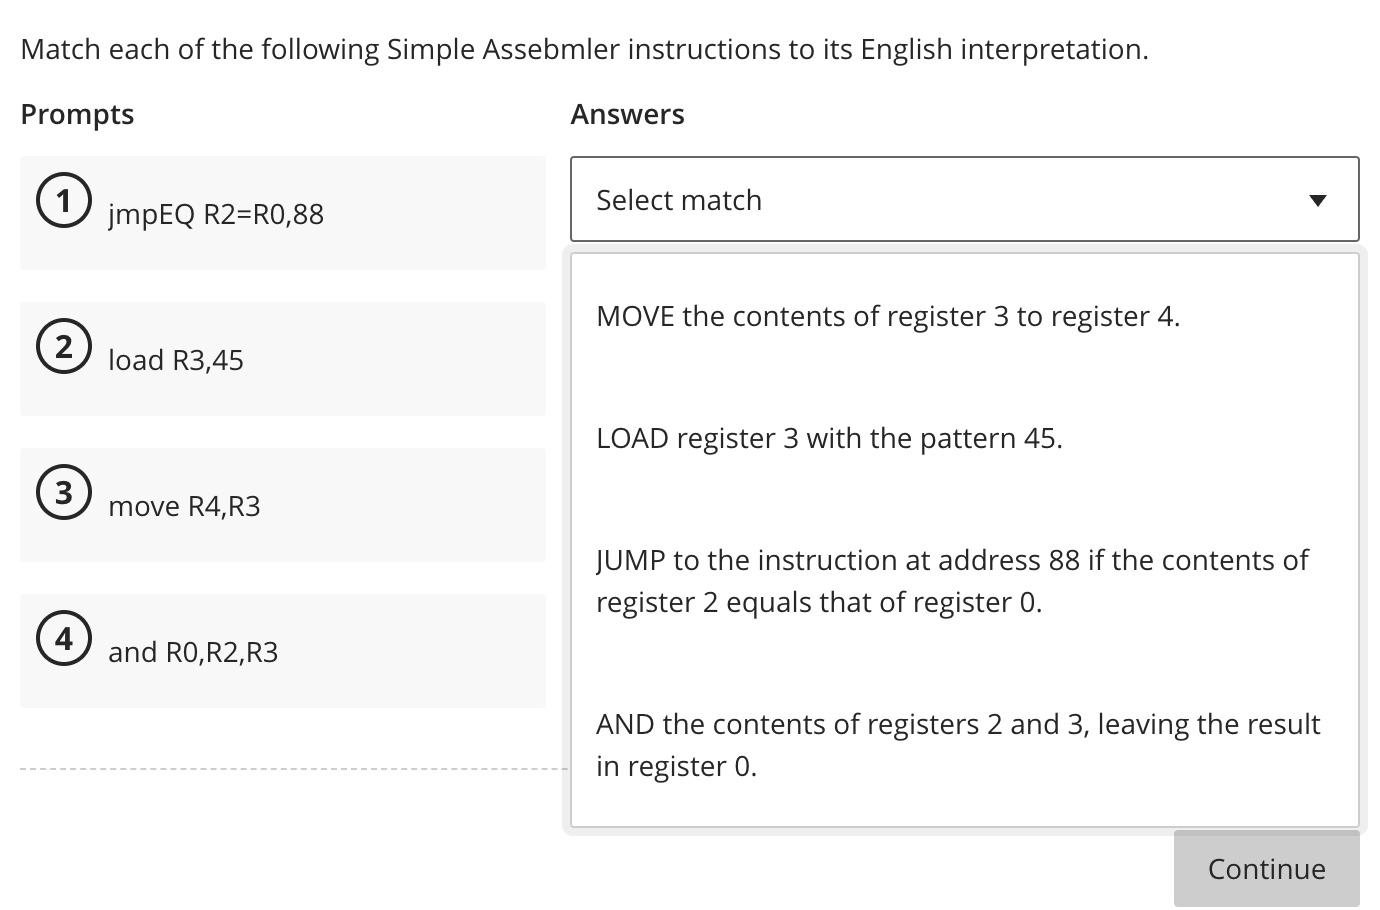Select the and R0,R2,R3 prompt card
This screenshot has height=910, width=1380.
click(282, 650)
